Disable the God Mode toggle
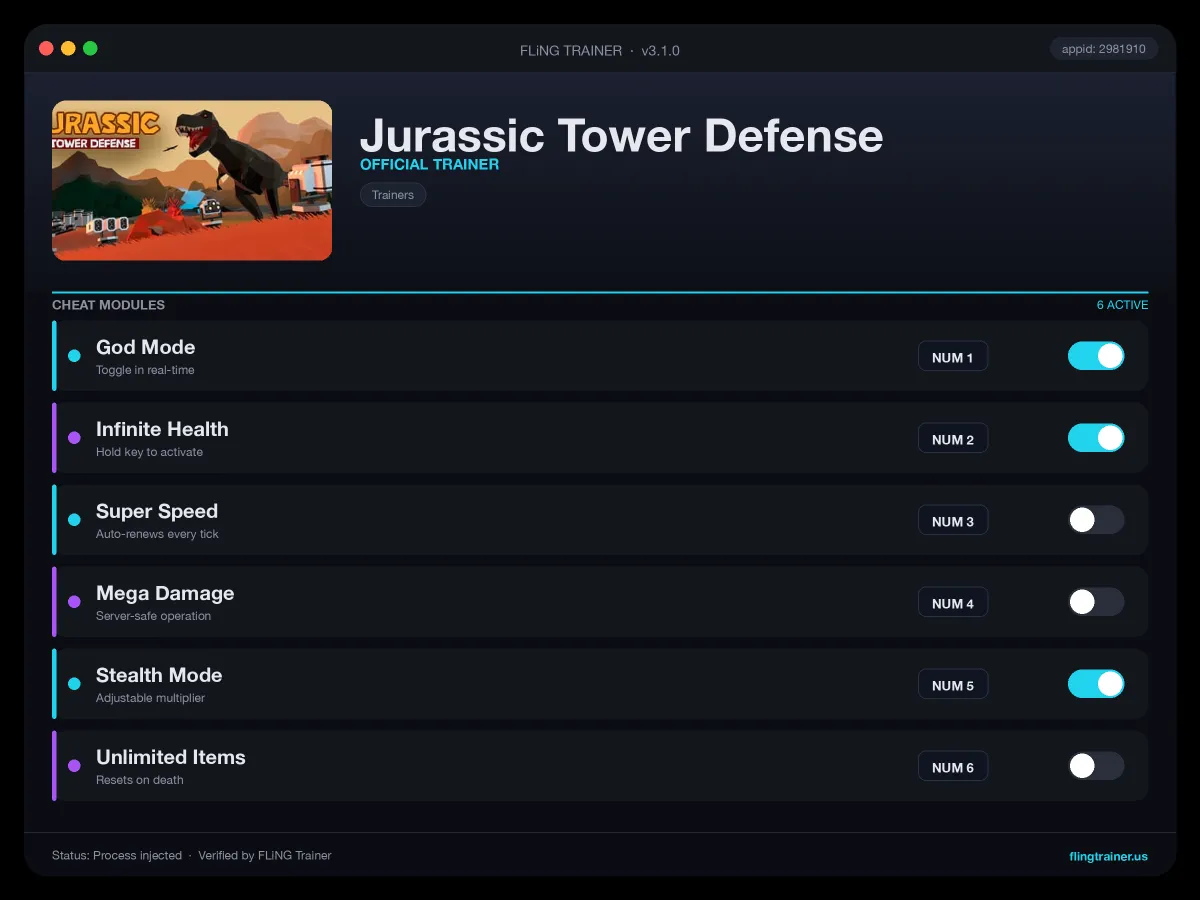This screenshot has width=1200, height=900. 1096,356
